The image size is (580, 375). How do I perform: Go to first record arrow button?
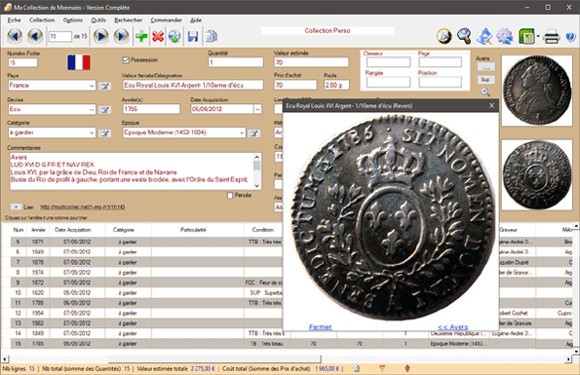tap(15, 36)
